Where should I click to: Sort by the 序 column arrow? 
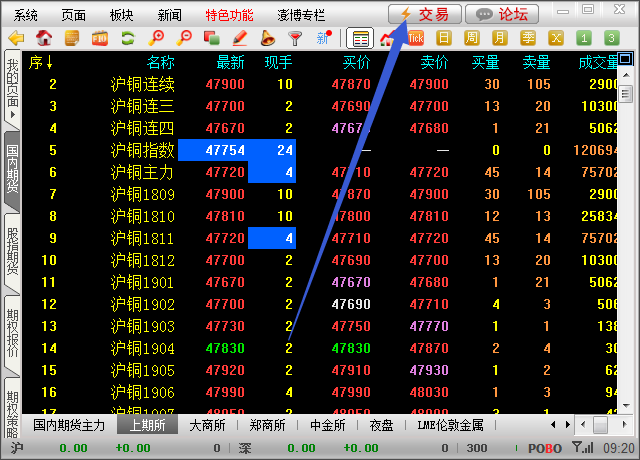[x=49, y=63]
